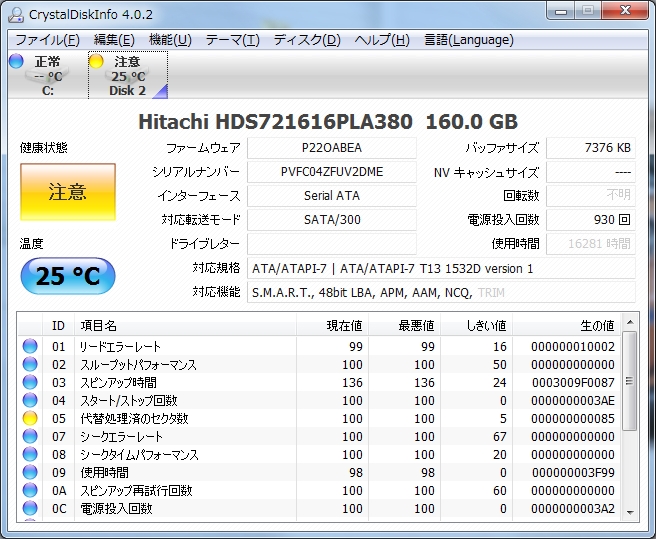Click raw value 0000000003AE
The width and height of the screenshot is (656, 539).
coord(573,400)
